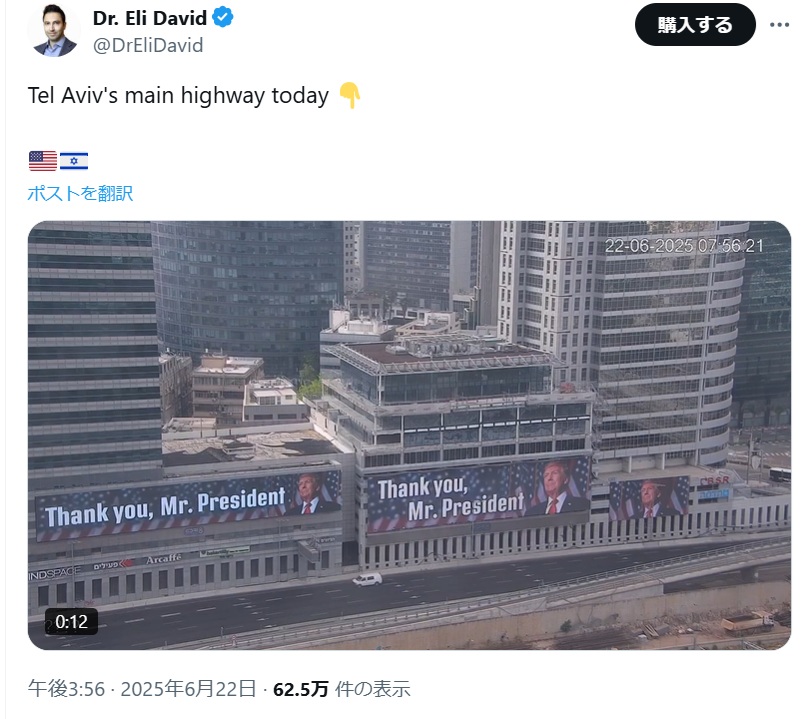
Task: Click the US flag emoji
Action: click(43, 161)
